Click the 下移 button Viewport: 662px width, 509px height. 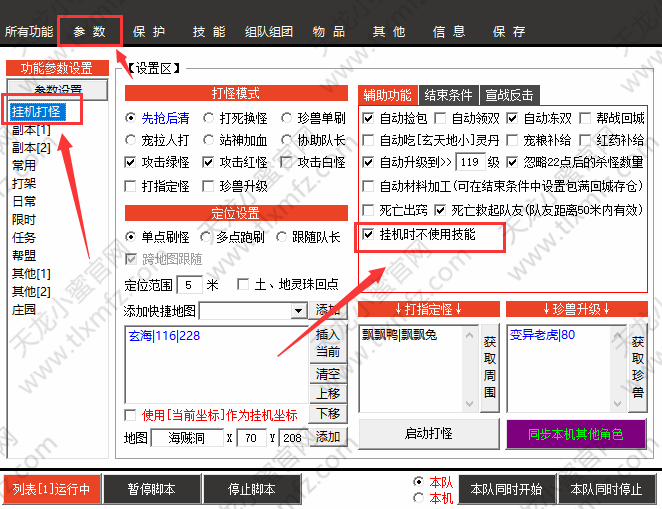[328, 413]
